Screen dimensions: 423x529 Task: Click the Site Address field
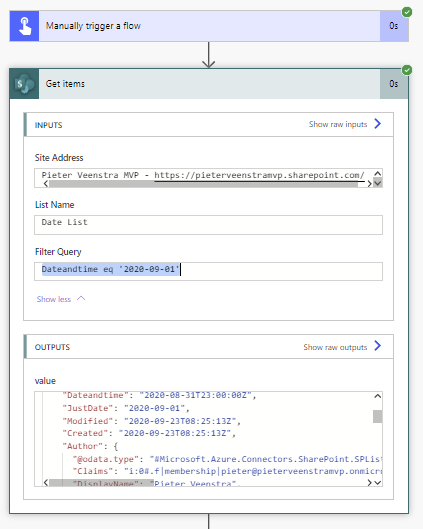tap(208, 178)
